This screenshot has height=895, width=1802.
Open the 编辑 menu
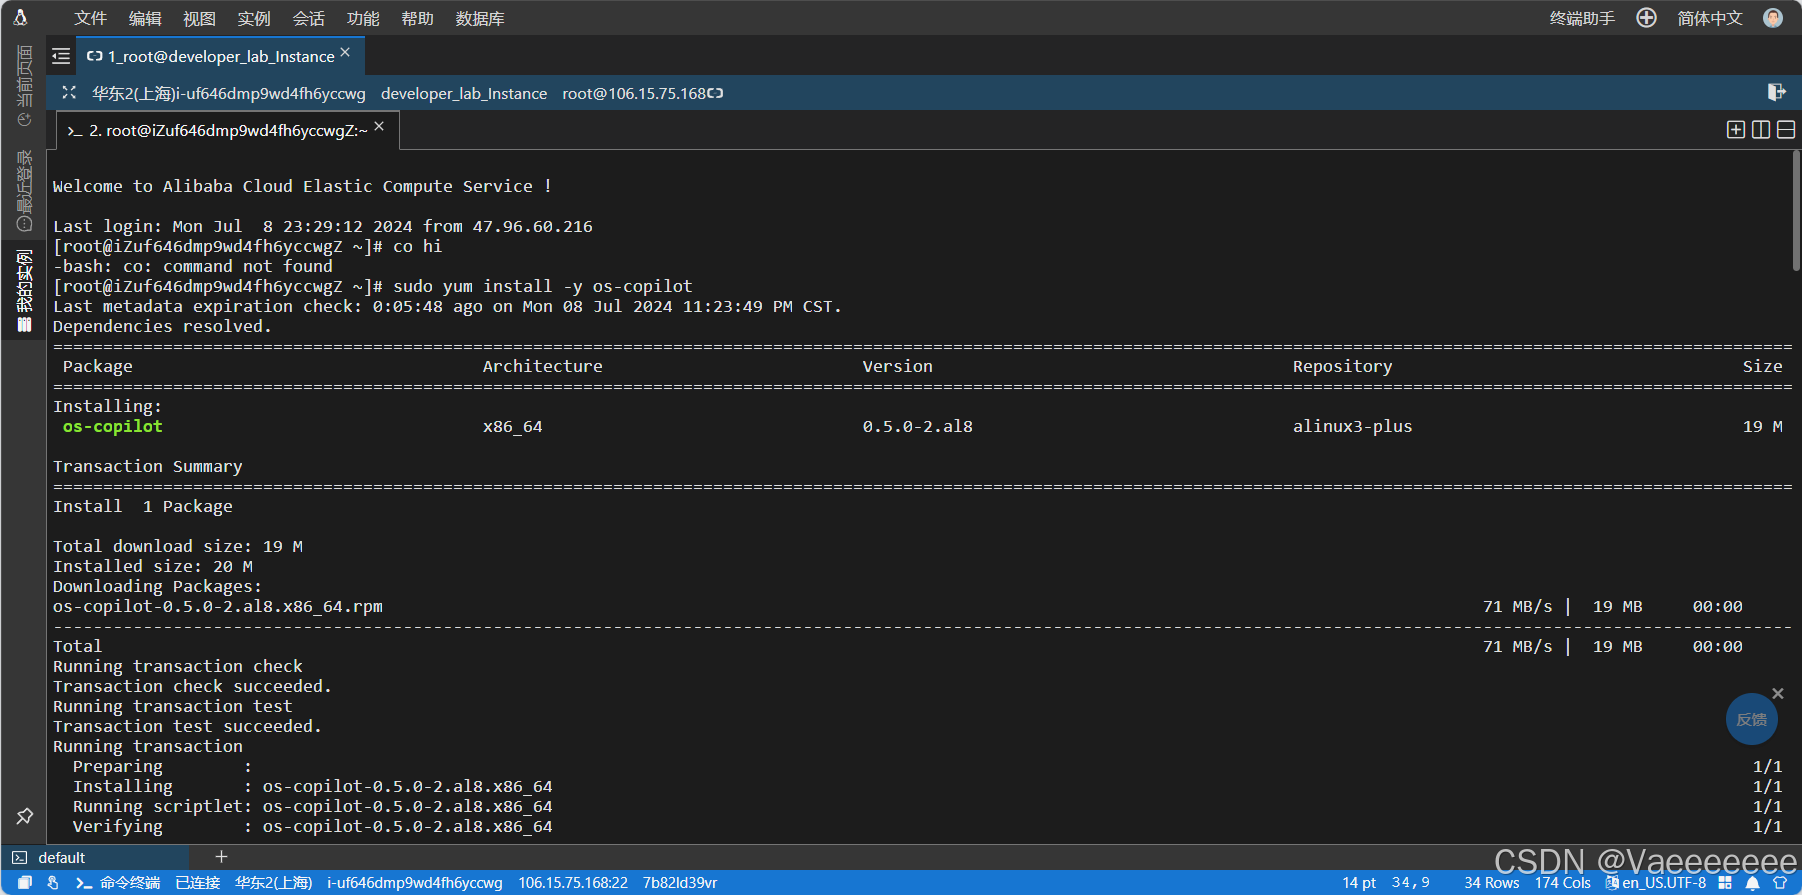(145, 18)
